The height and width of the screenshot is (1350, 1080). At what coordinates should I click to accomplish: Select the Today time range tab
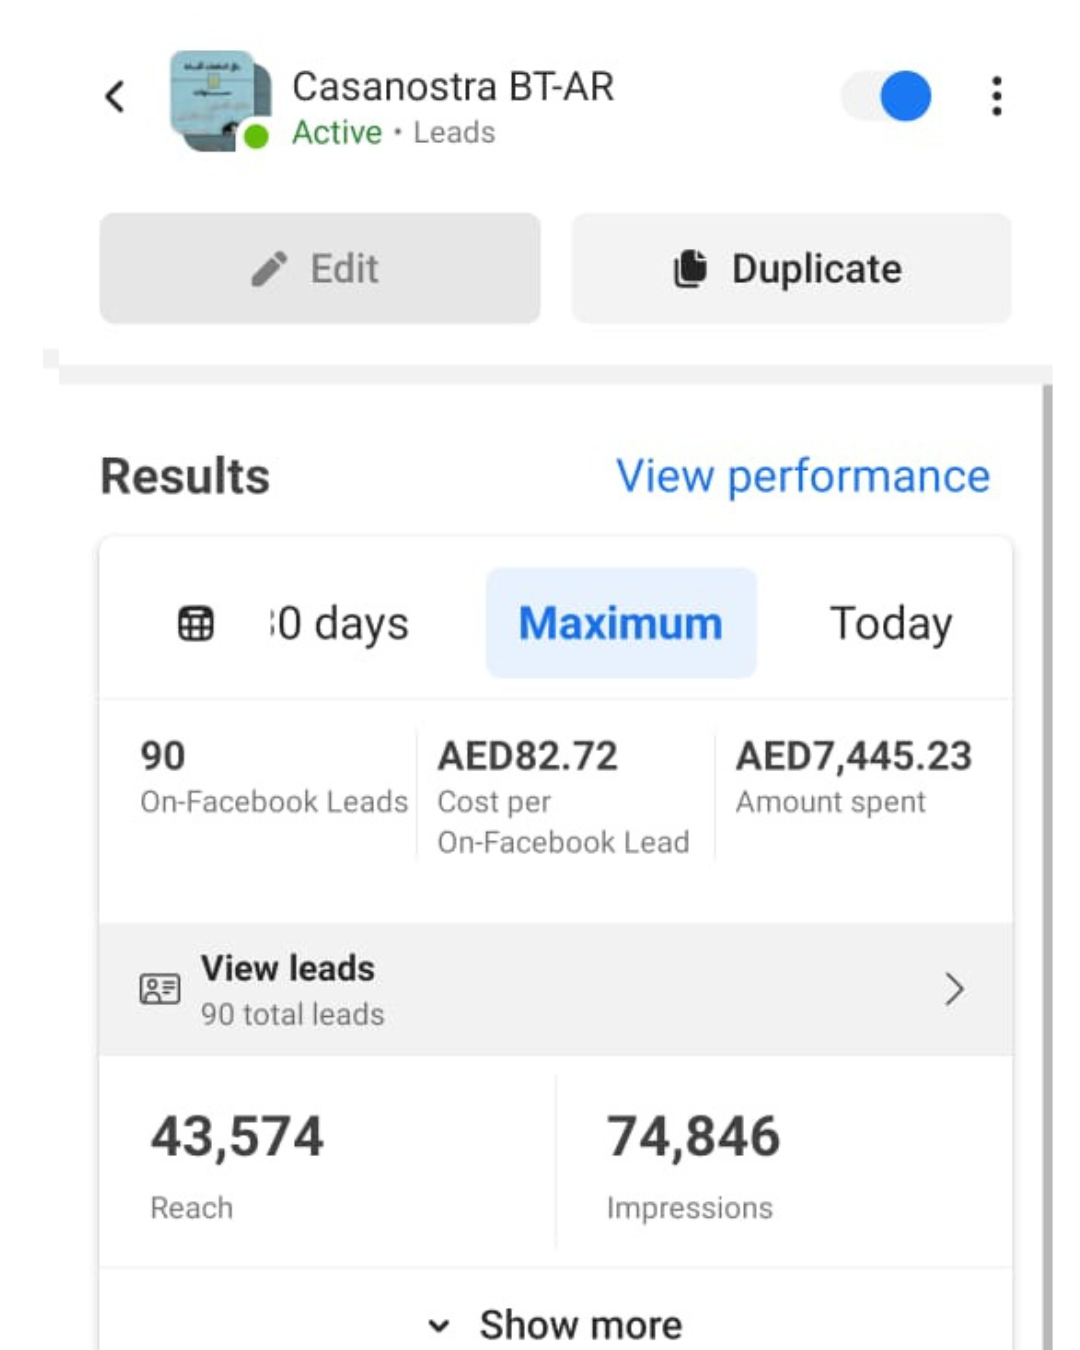point(890,623)
